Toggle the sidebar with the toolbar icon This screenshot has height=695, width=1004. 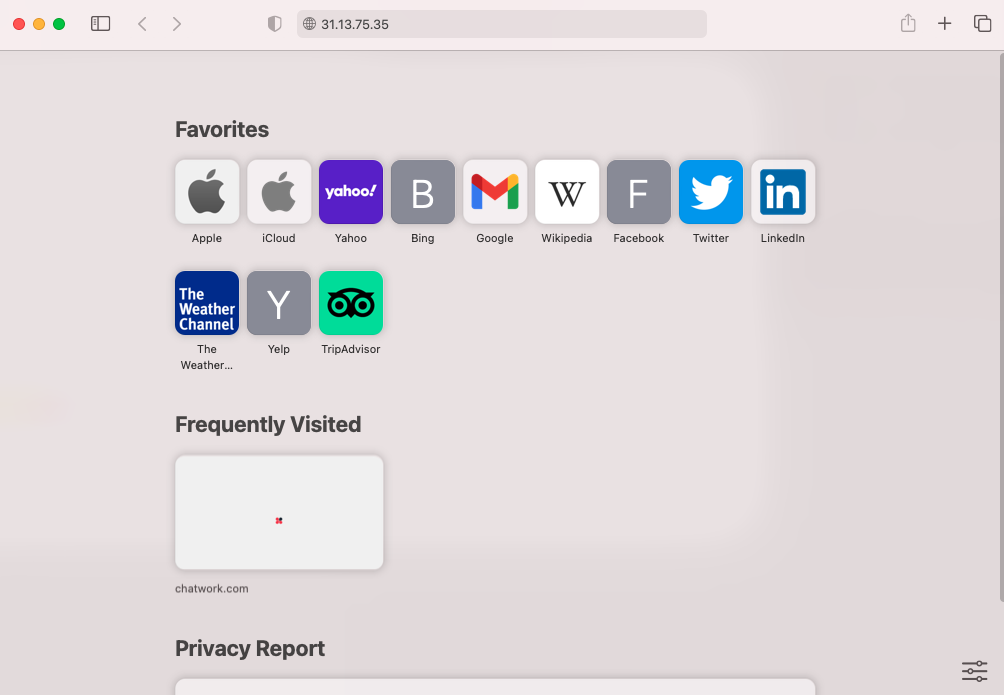click(x=101, y=24)
